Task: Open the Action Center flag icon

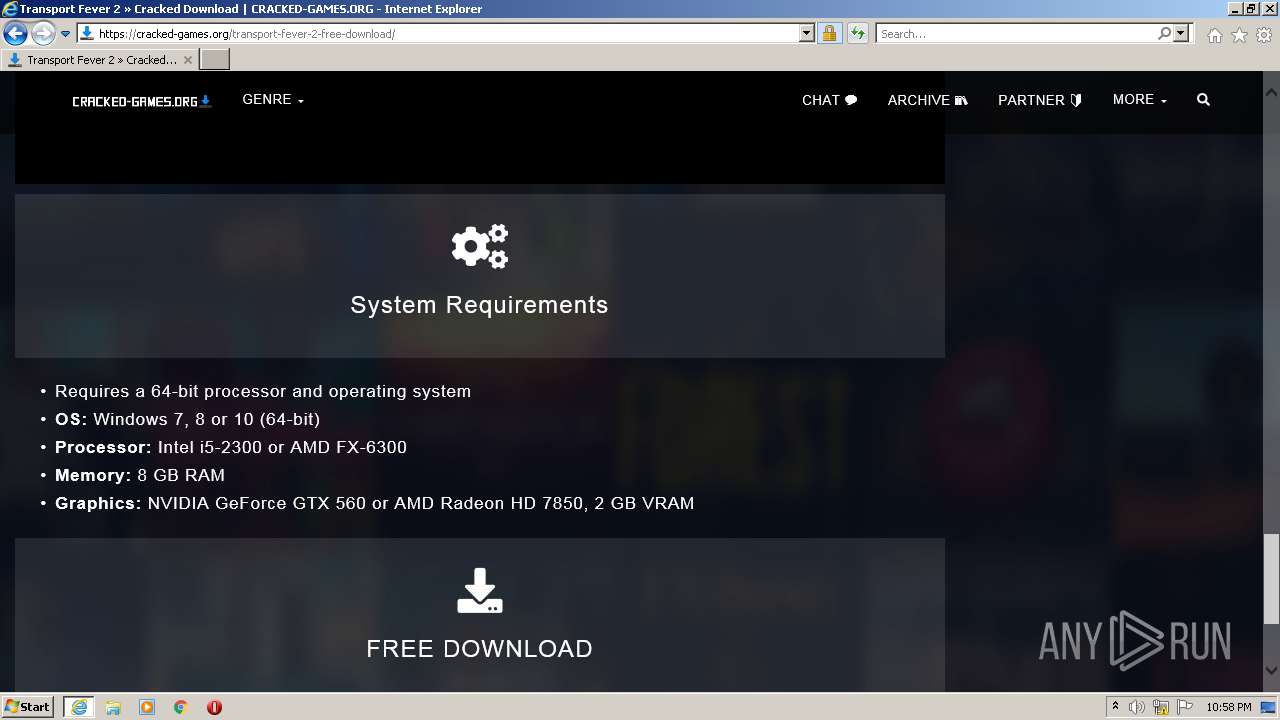Action: pos(1185,707)
